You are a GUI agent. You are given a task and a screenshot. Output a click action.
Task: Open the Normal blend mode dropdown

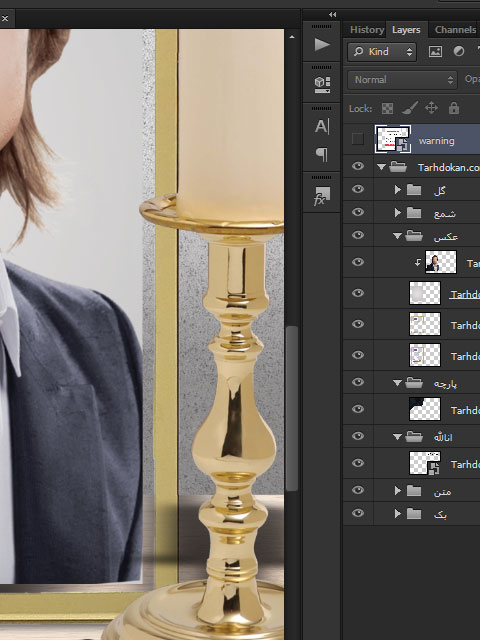tap(402, 80)
